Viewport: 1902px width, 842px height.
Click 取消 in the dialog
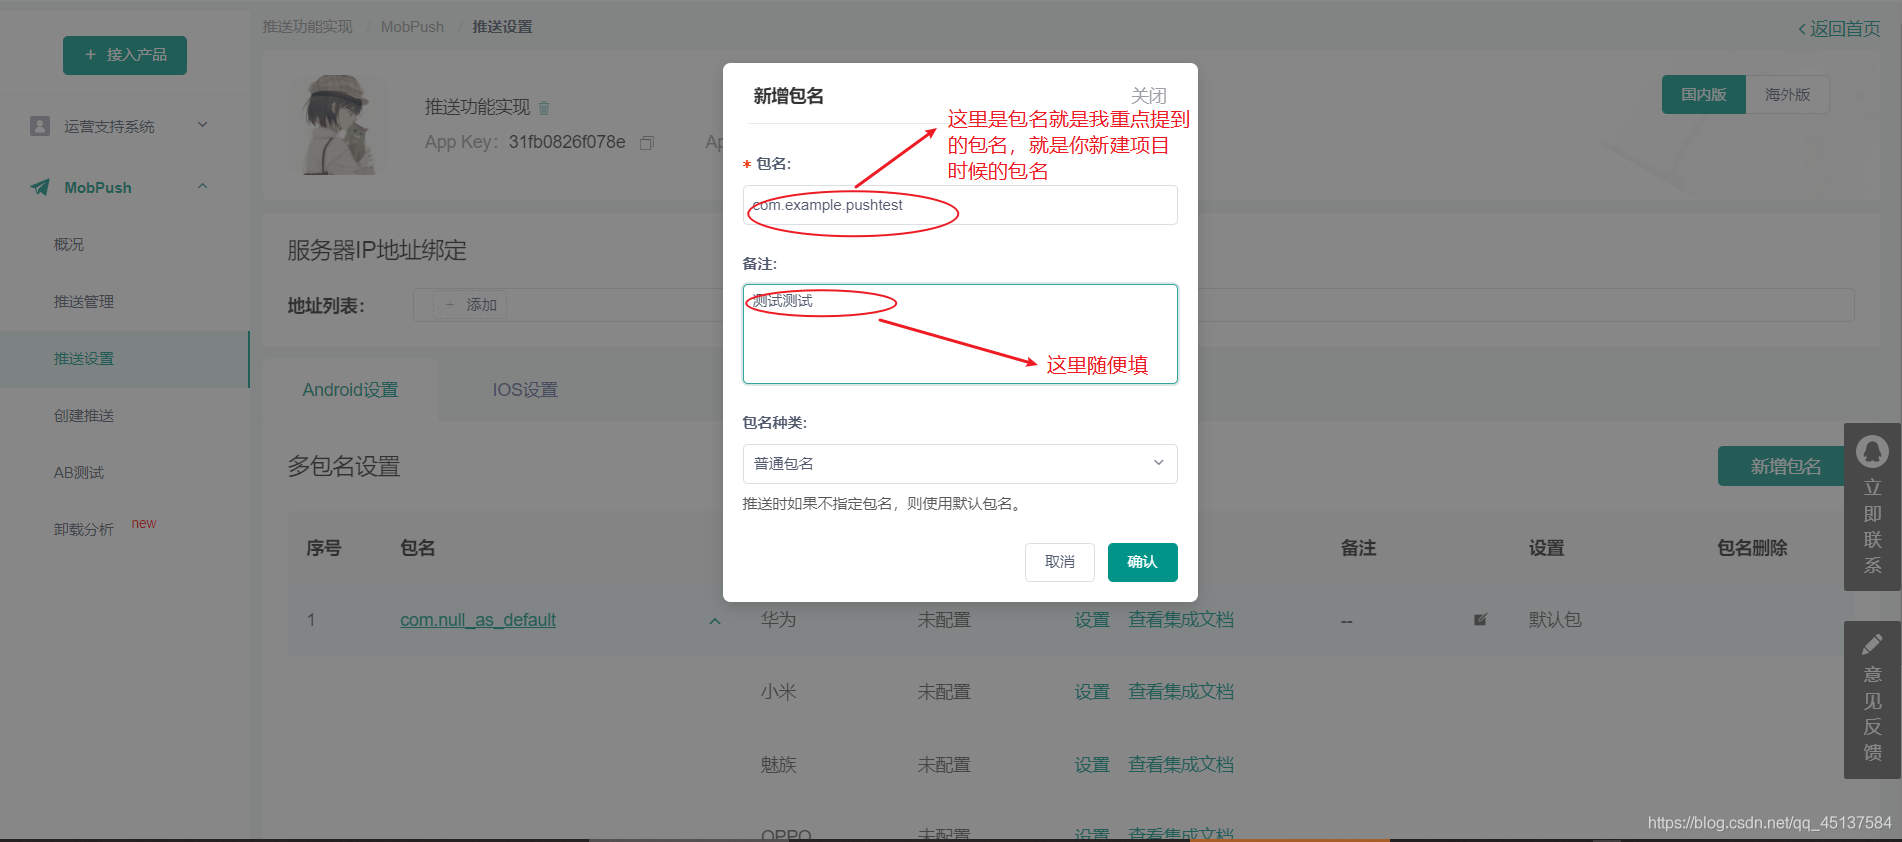point(1060,562)
